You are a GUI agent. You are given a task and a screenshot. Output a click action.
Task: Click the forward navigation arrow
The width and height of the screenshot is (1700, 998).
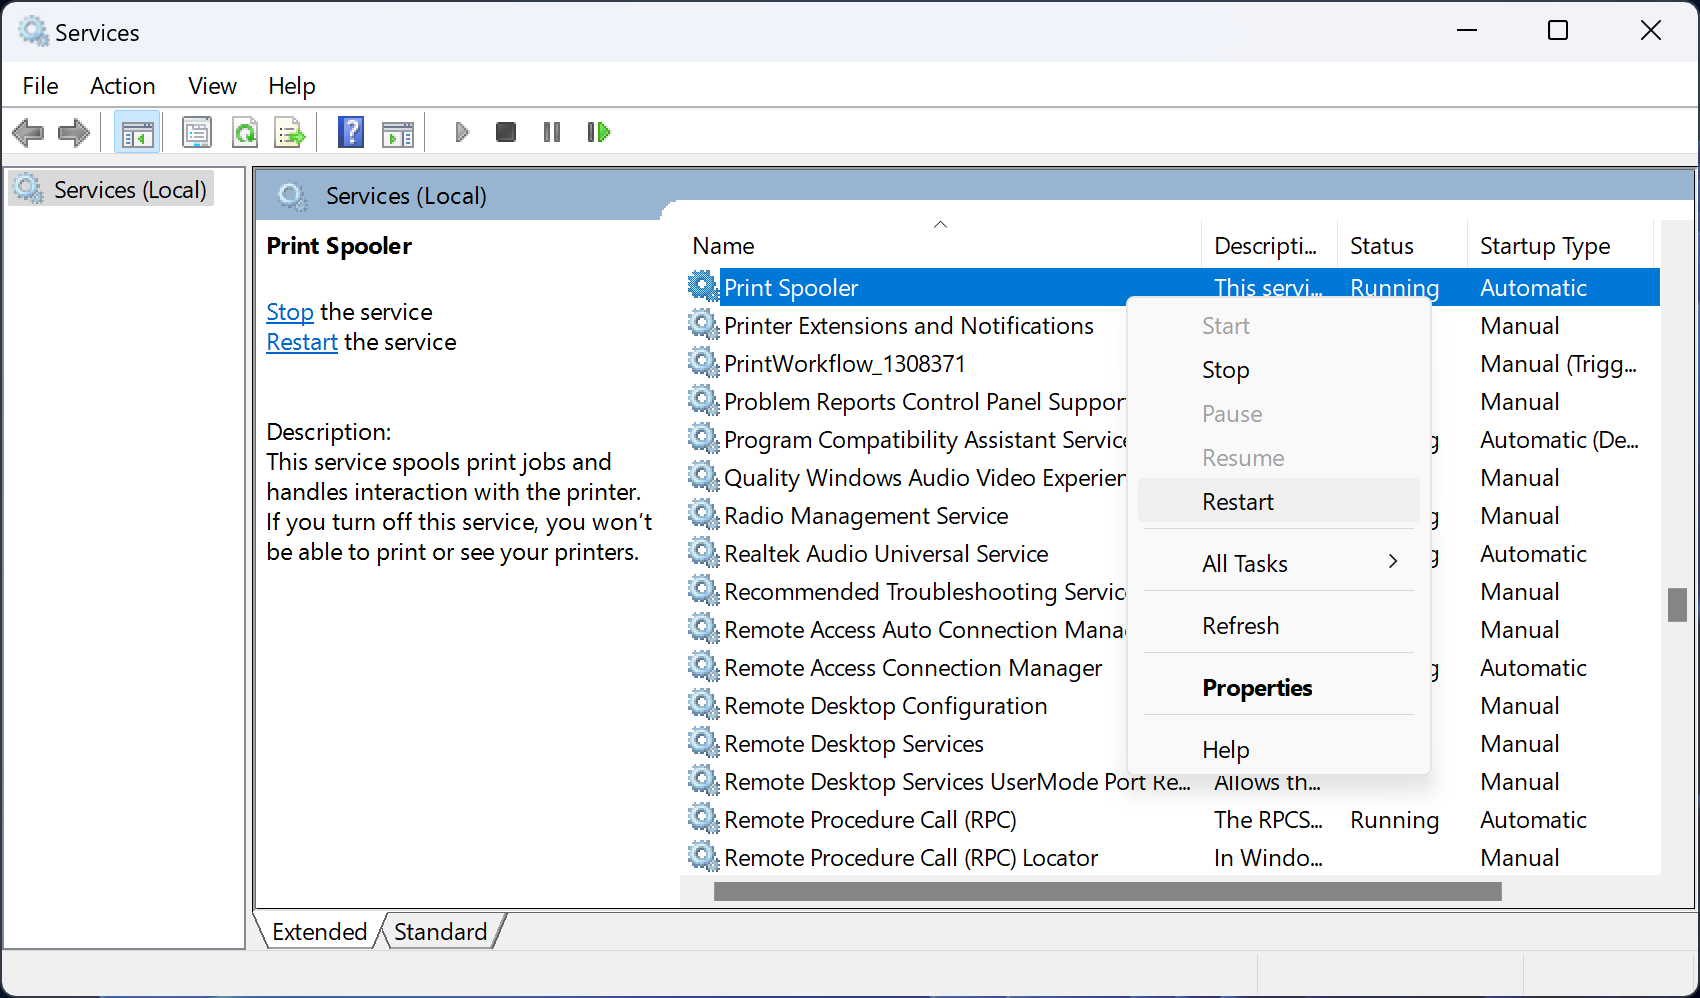coord(73,131)
